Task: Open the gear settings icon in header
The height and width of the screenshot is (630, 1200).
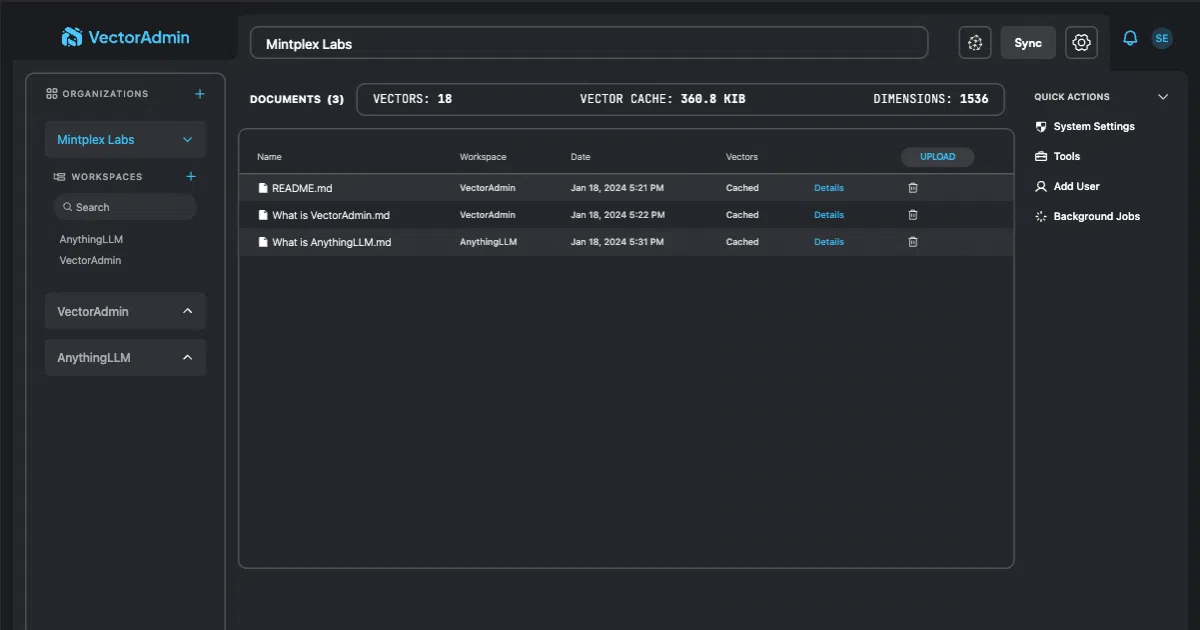Action: tap(1081, 43)
